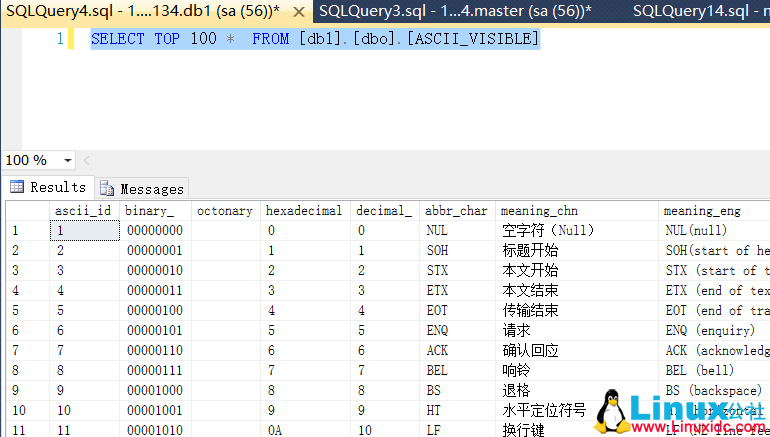Click the hexadecimal cell 0A
Image resolution: width=770 pixels, height=437 pixels.
pos(305,430)
